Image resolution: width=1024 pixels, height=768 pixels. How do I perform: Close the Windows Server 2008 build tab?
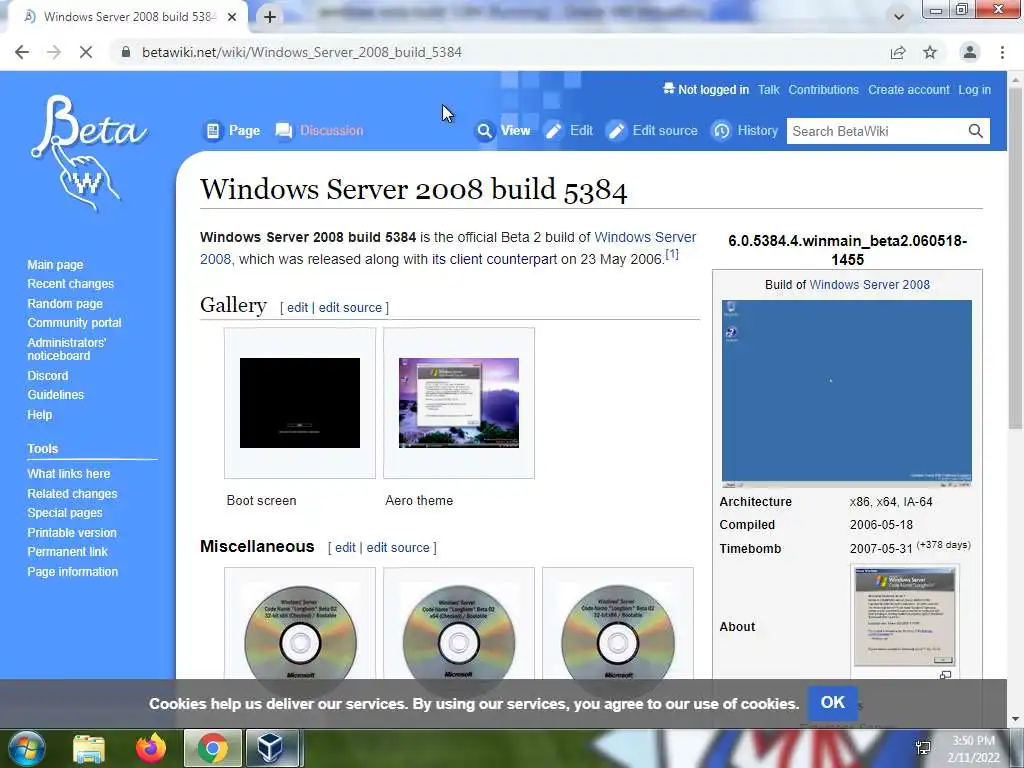pyautogui.click(x=232, y=17)
